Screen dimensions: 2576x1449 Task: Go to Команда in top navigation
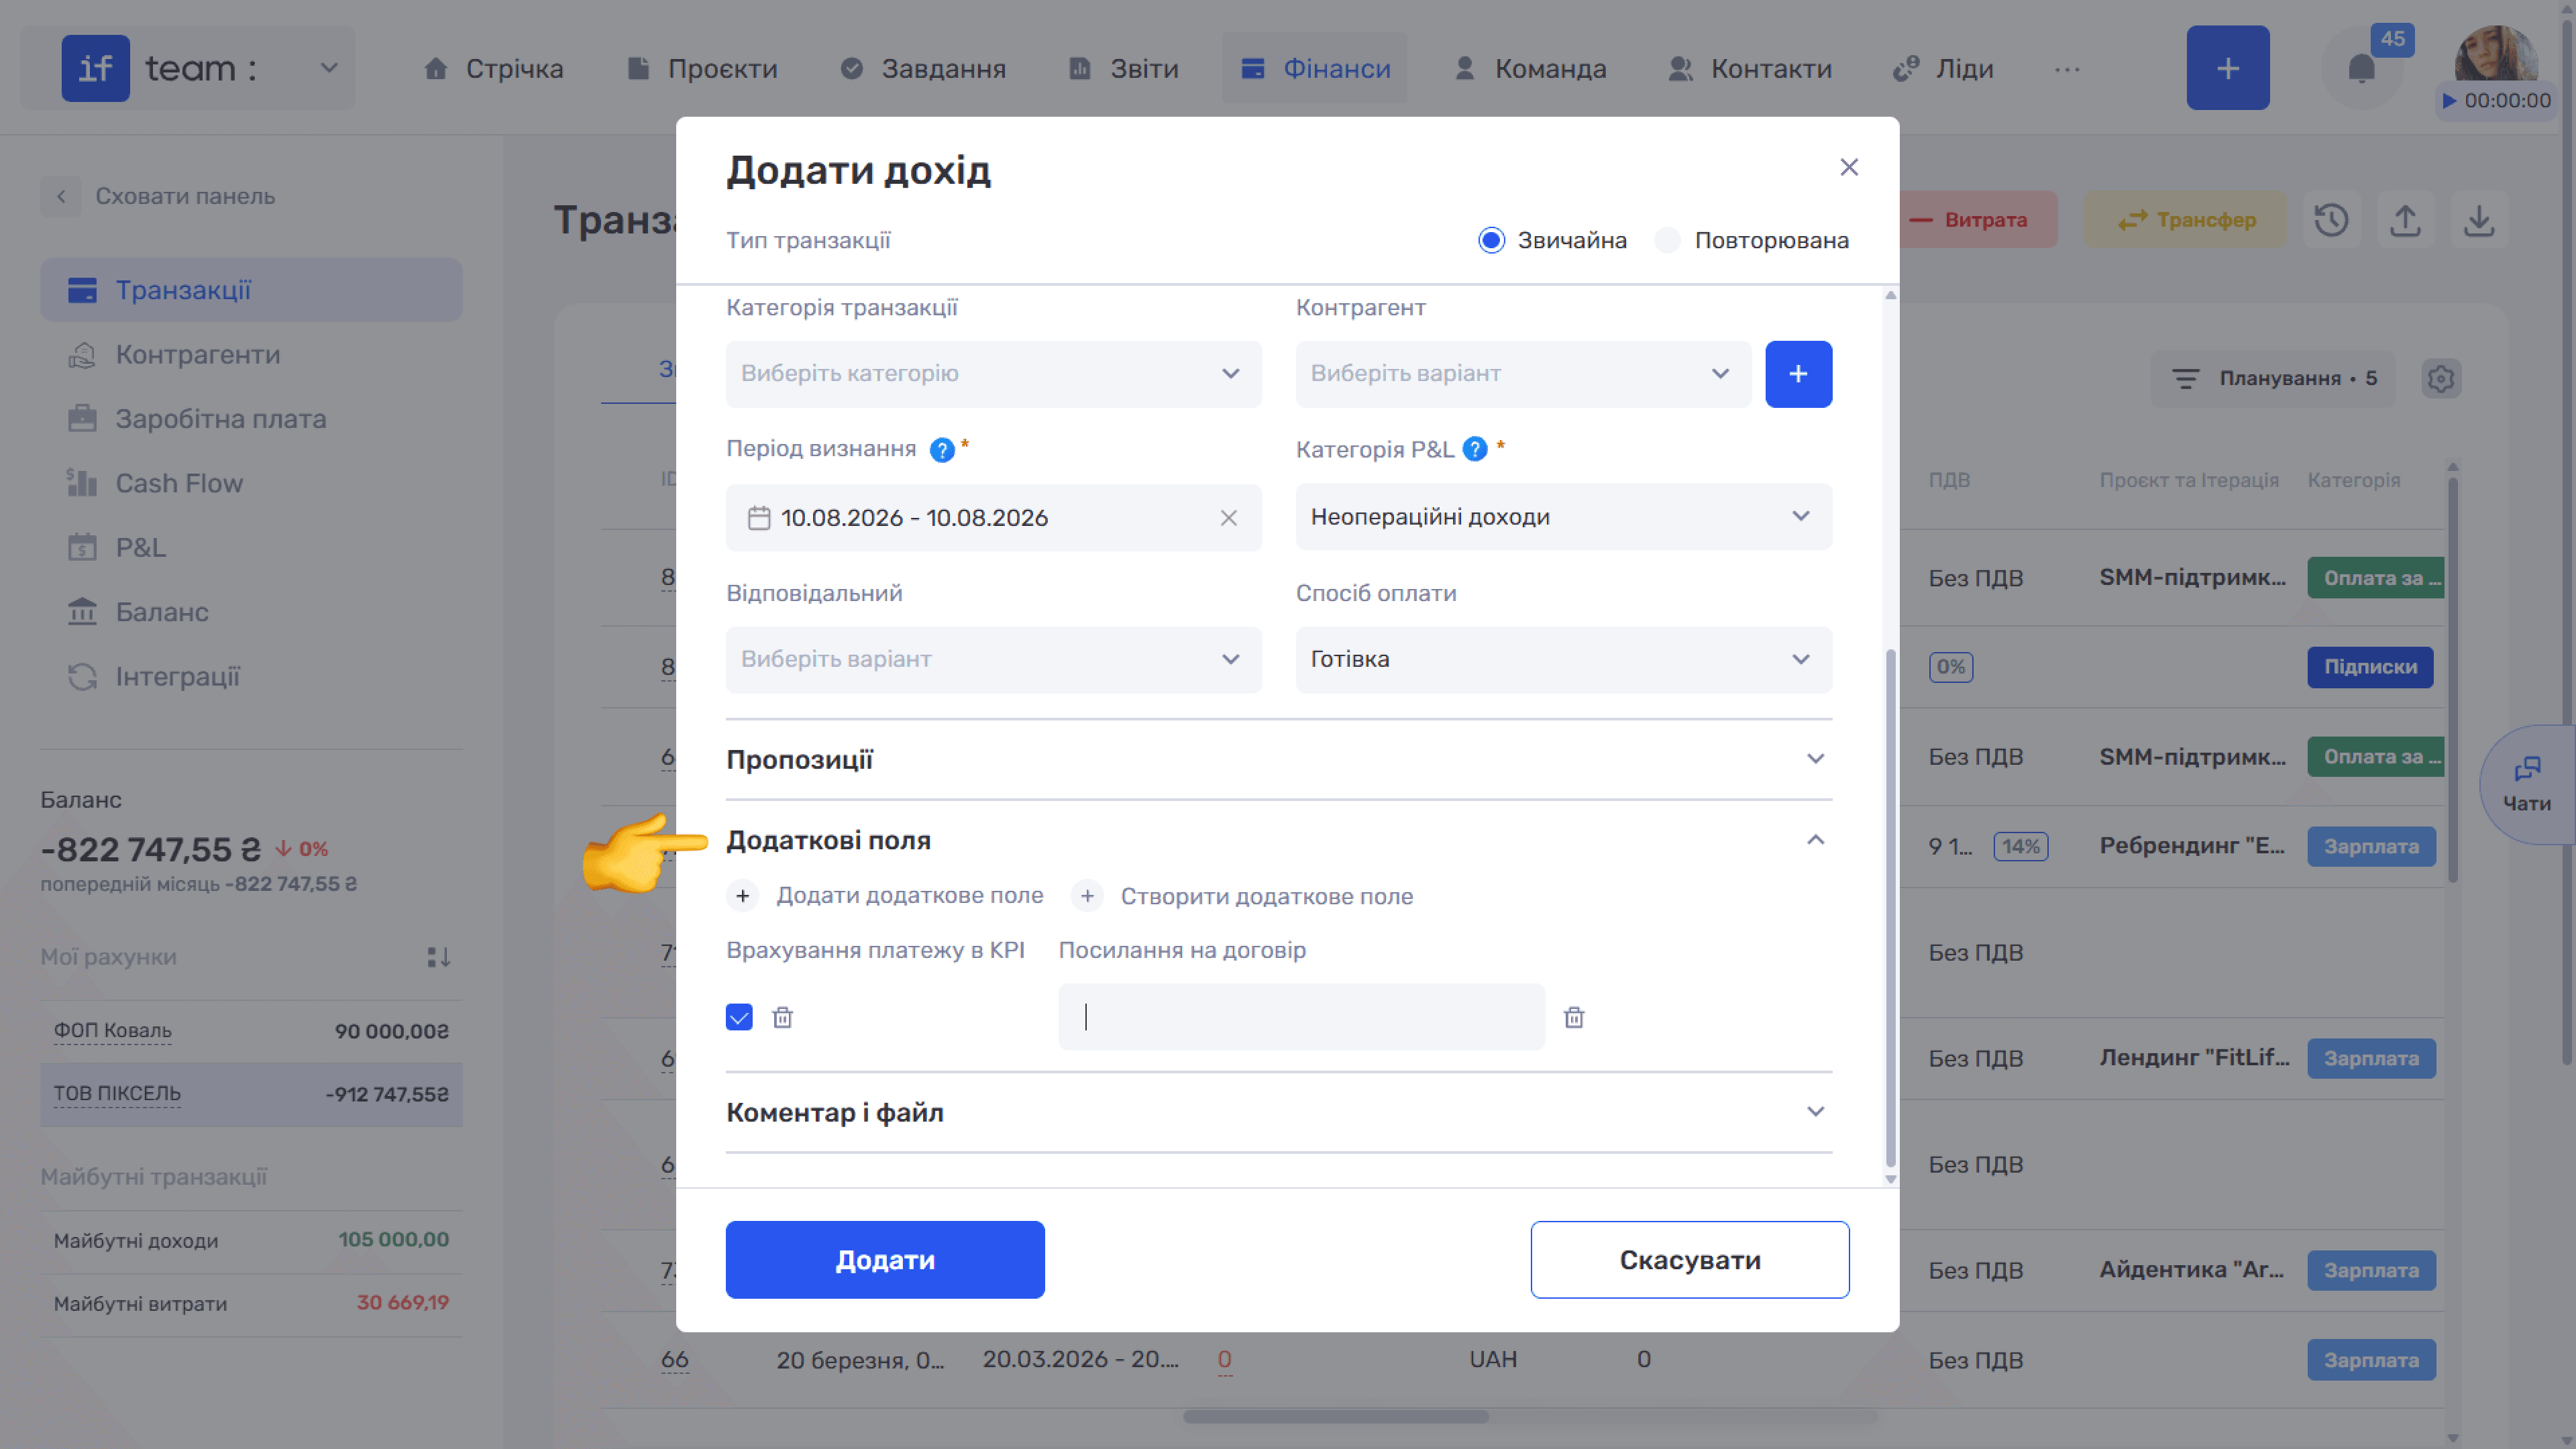[x=1530, y=69]
